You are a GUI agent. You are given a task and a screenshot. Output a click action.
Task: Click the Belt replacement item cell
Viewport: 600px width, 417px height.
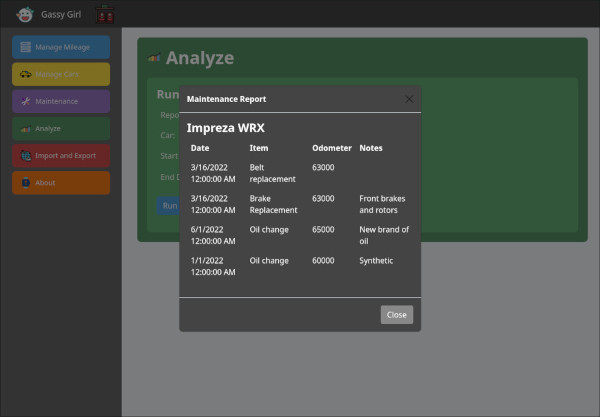click(x=272, y=173)
